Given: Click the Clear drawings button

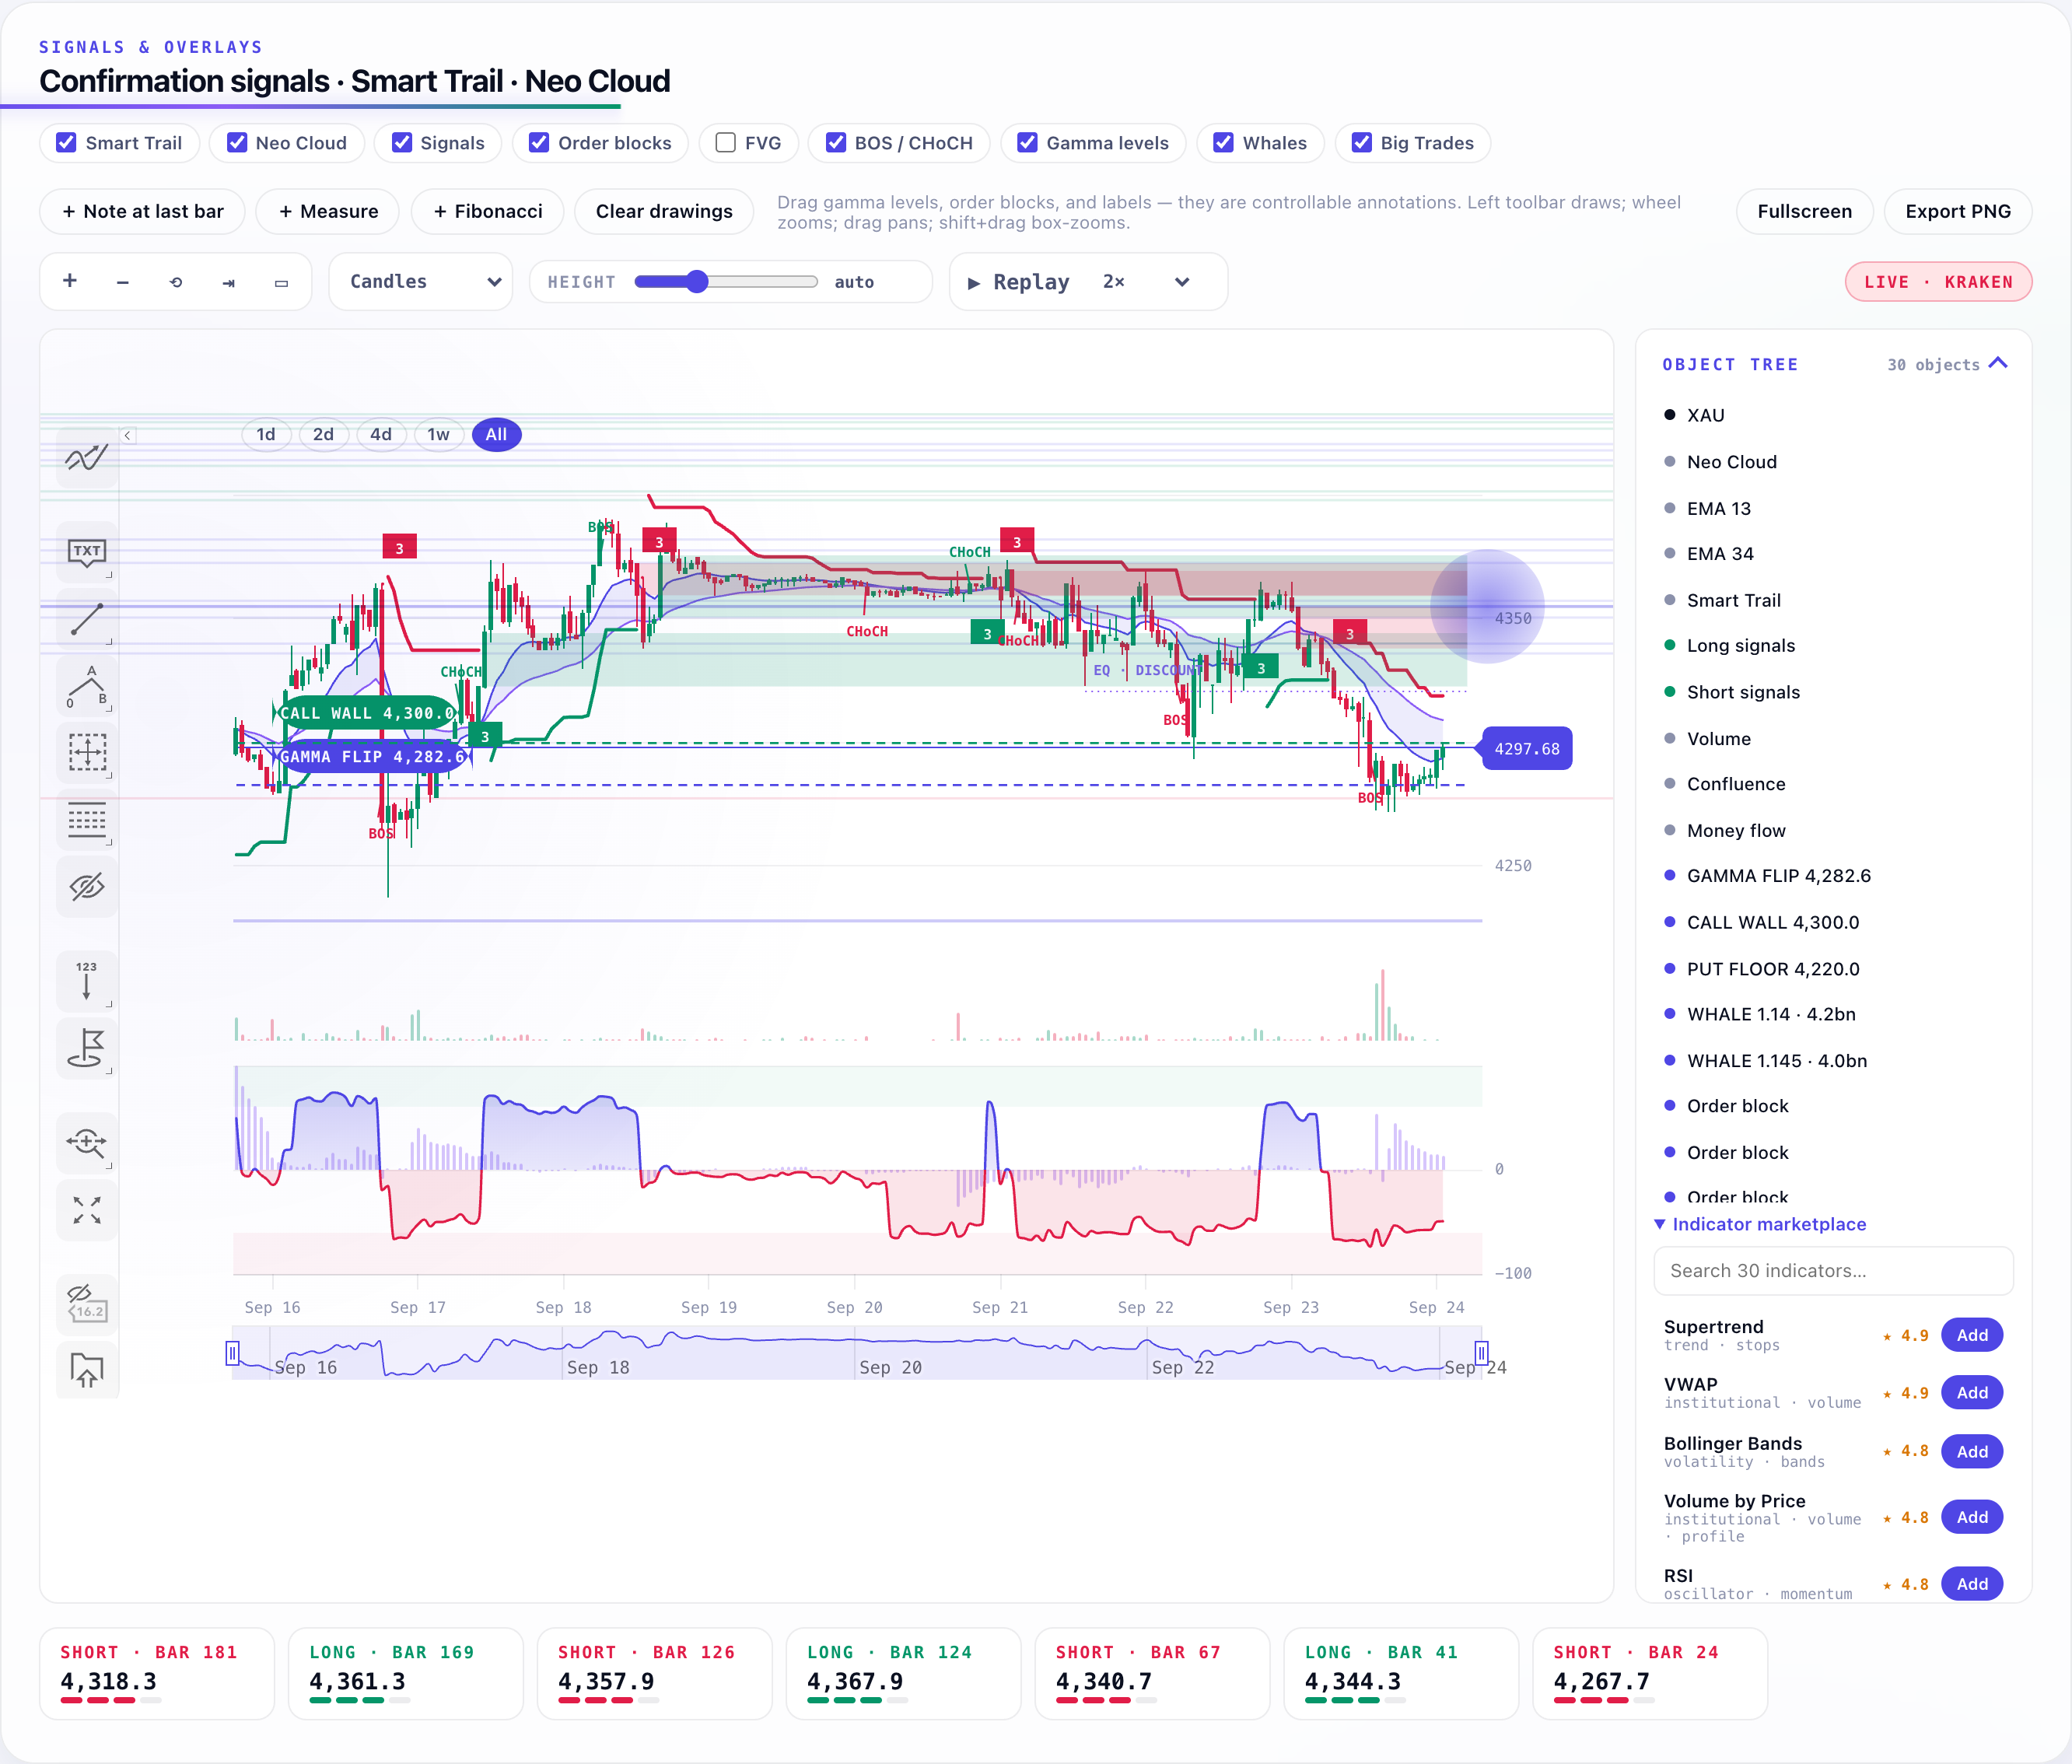Looking at the screenshot, I should (664, 212).
